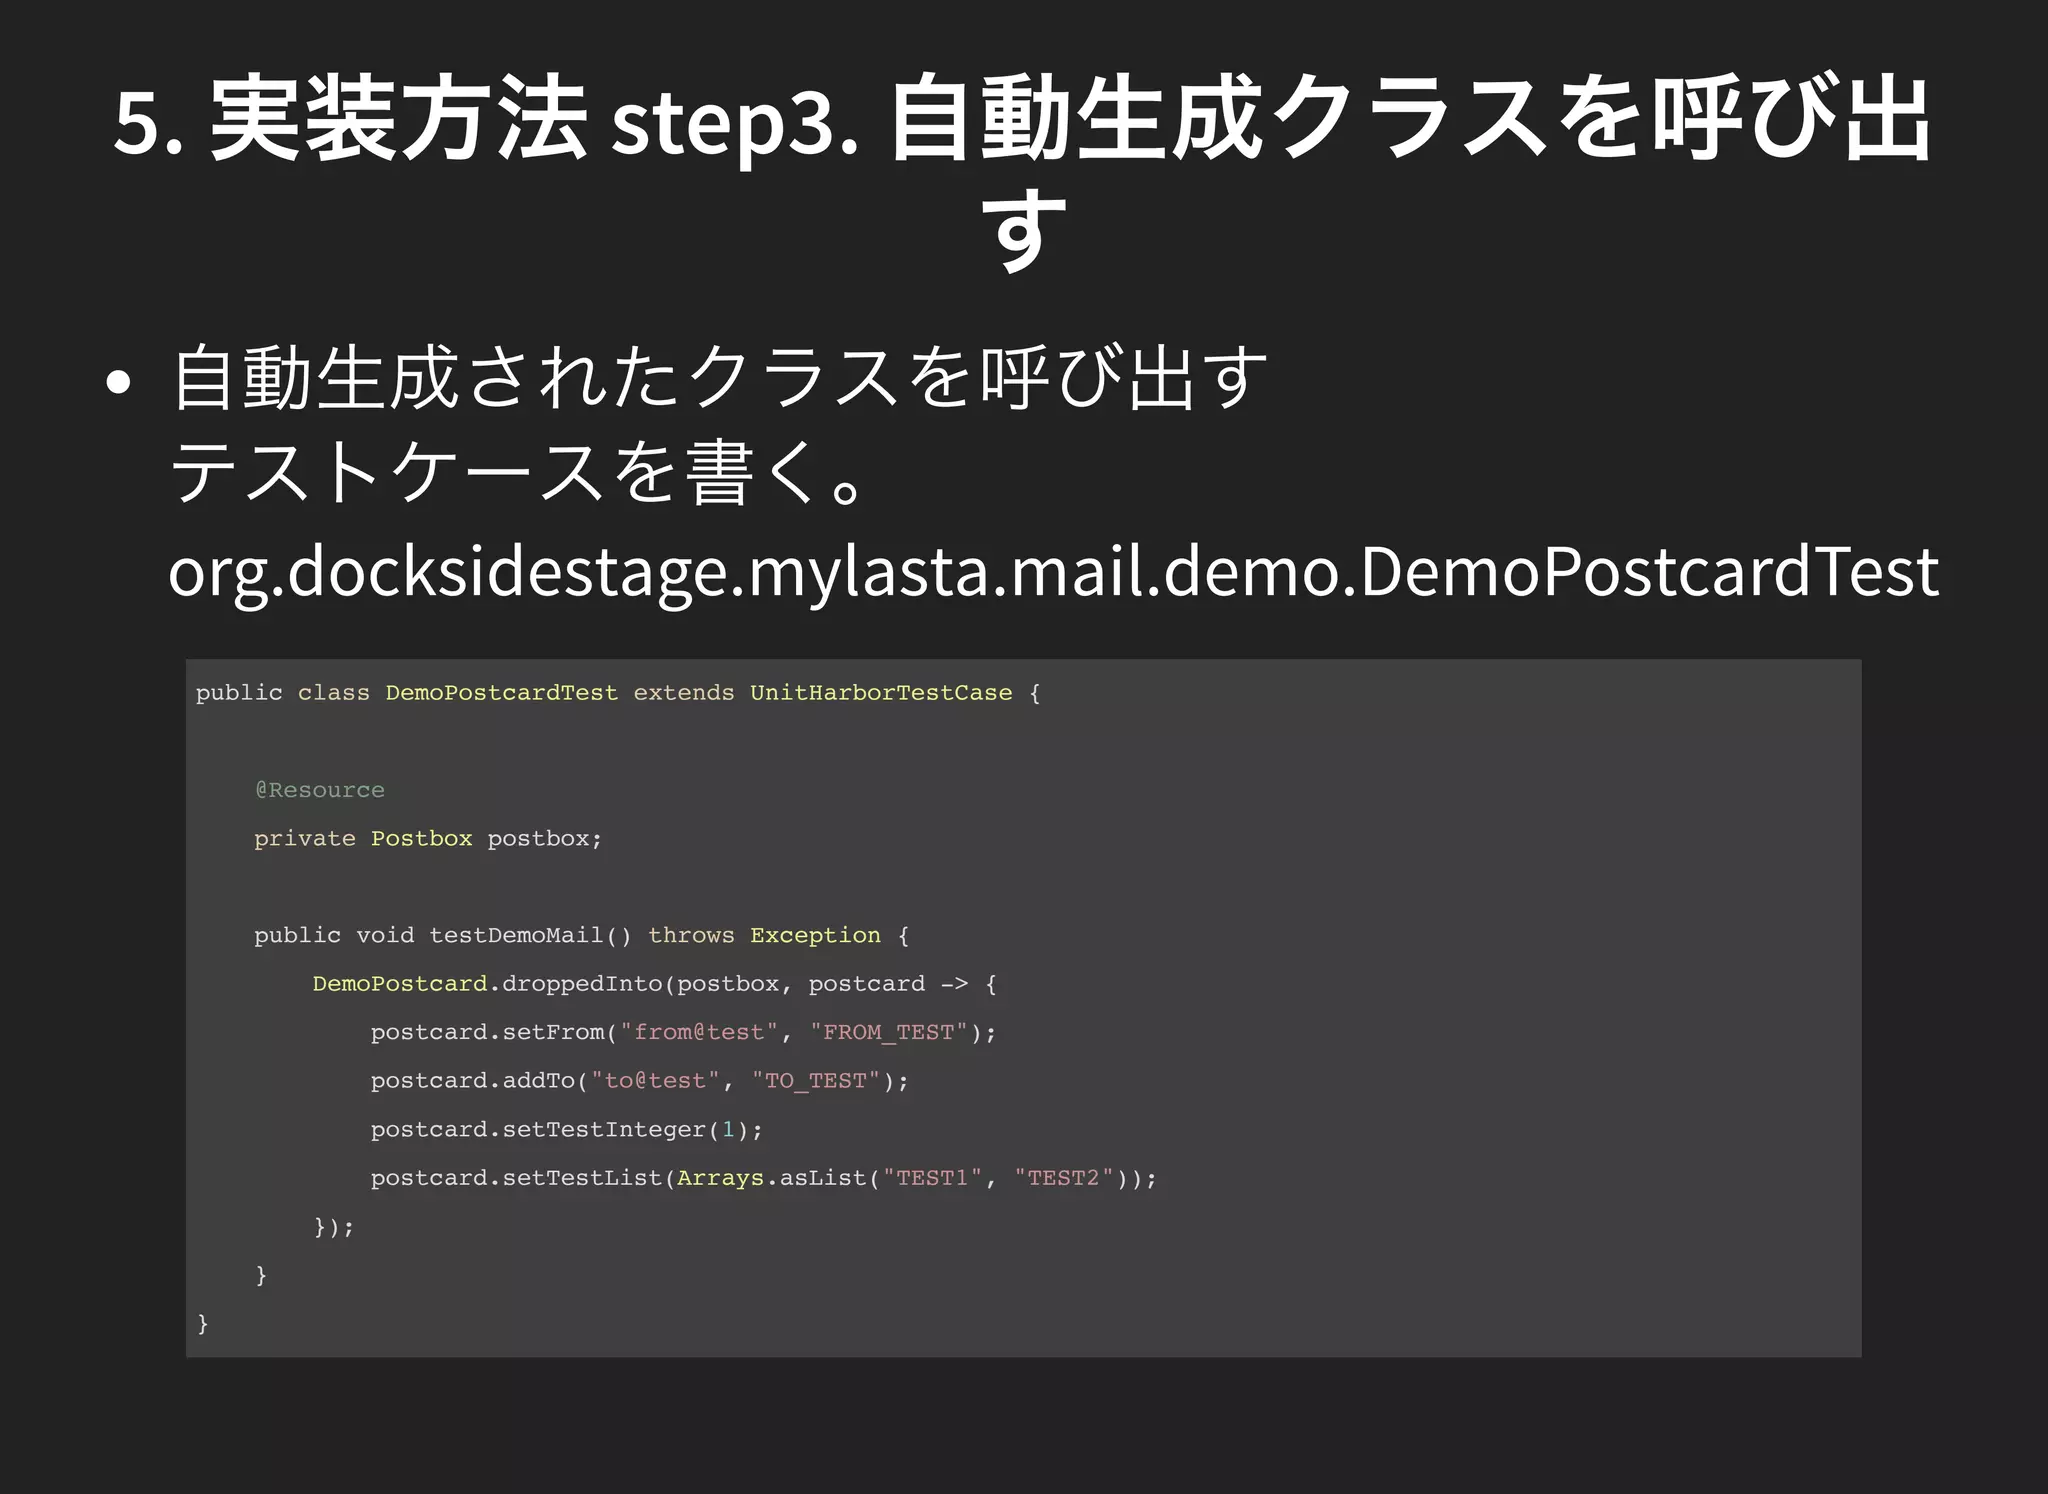
Task: Click Arrays in the asList call
Action: [x=720, y=1178]
